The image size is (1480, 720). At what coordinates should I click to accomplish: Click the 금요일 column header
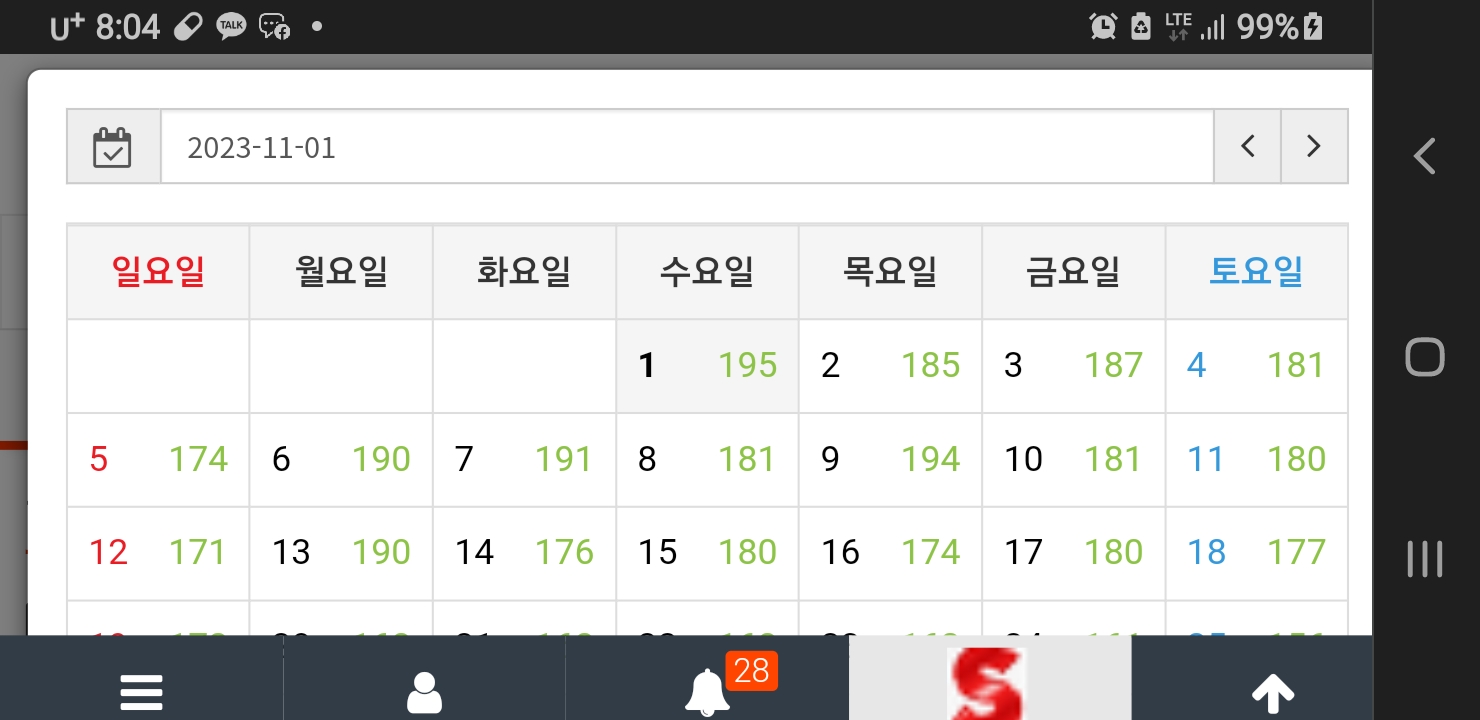pos(1073,272)
